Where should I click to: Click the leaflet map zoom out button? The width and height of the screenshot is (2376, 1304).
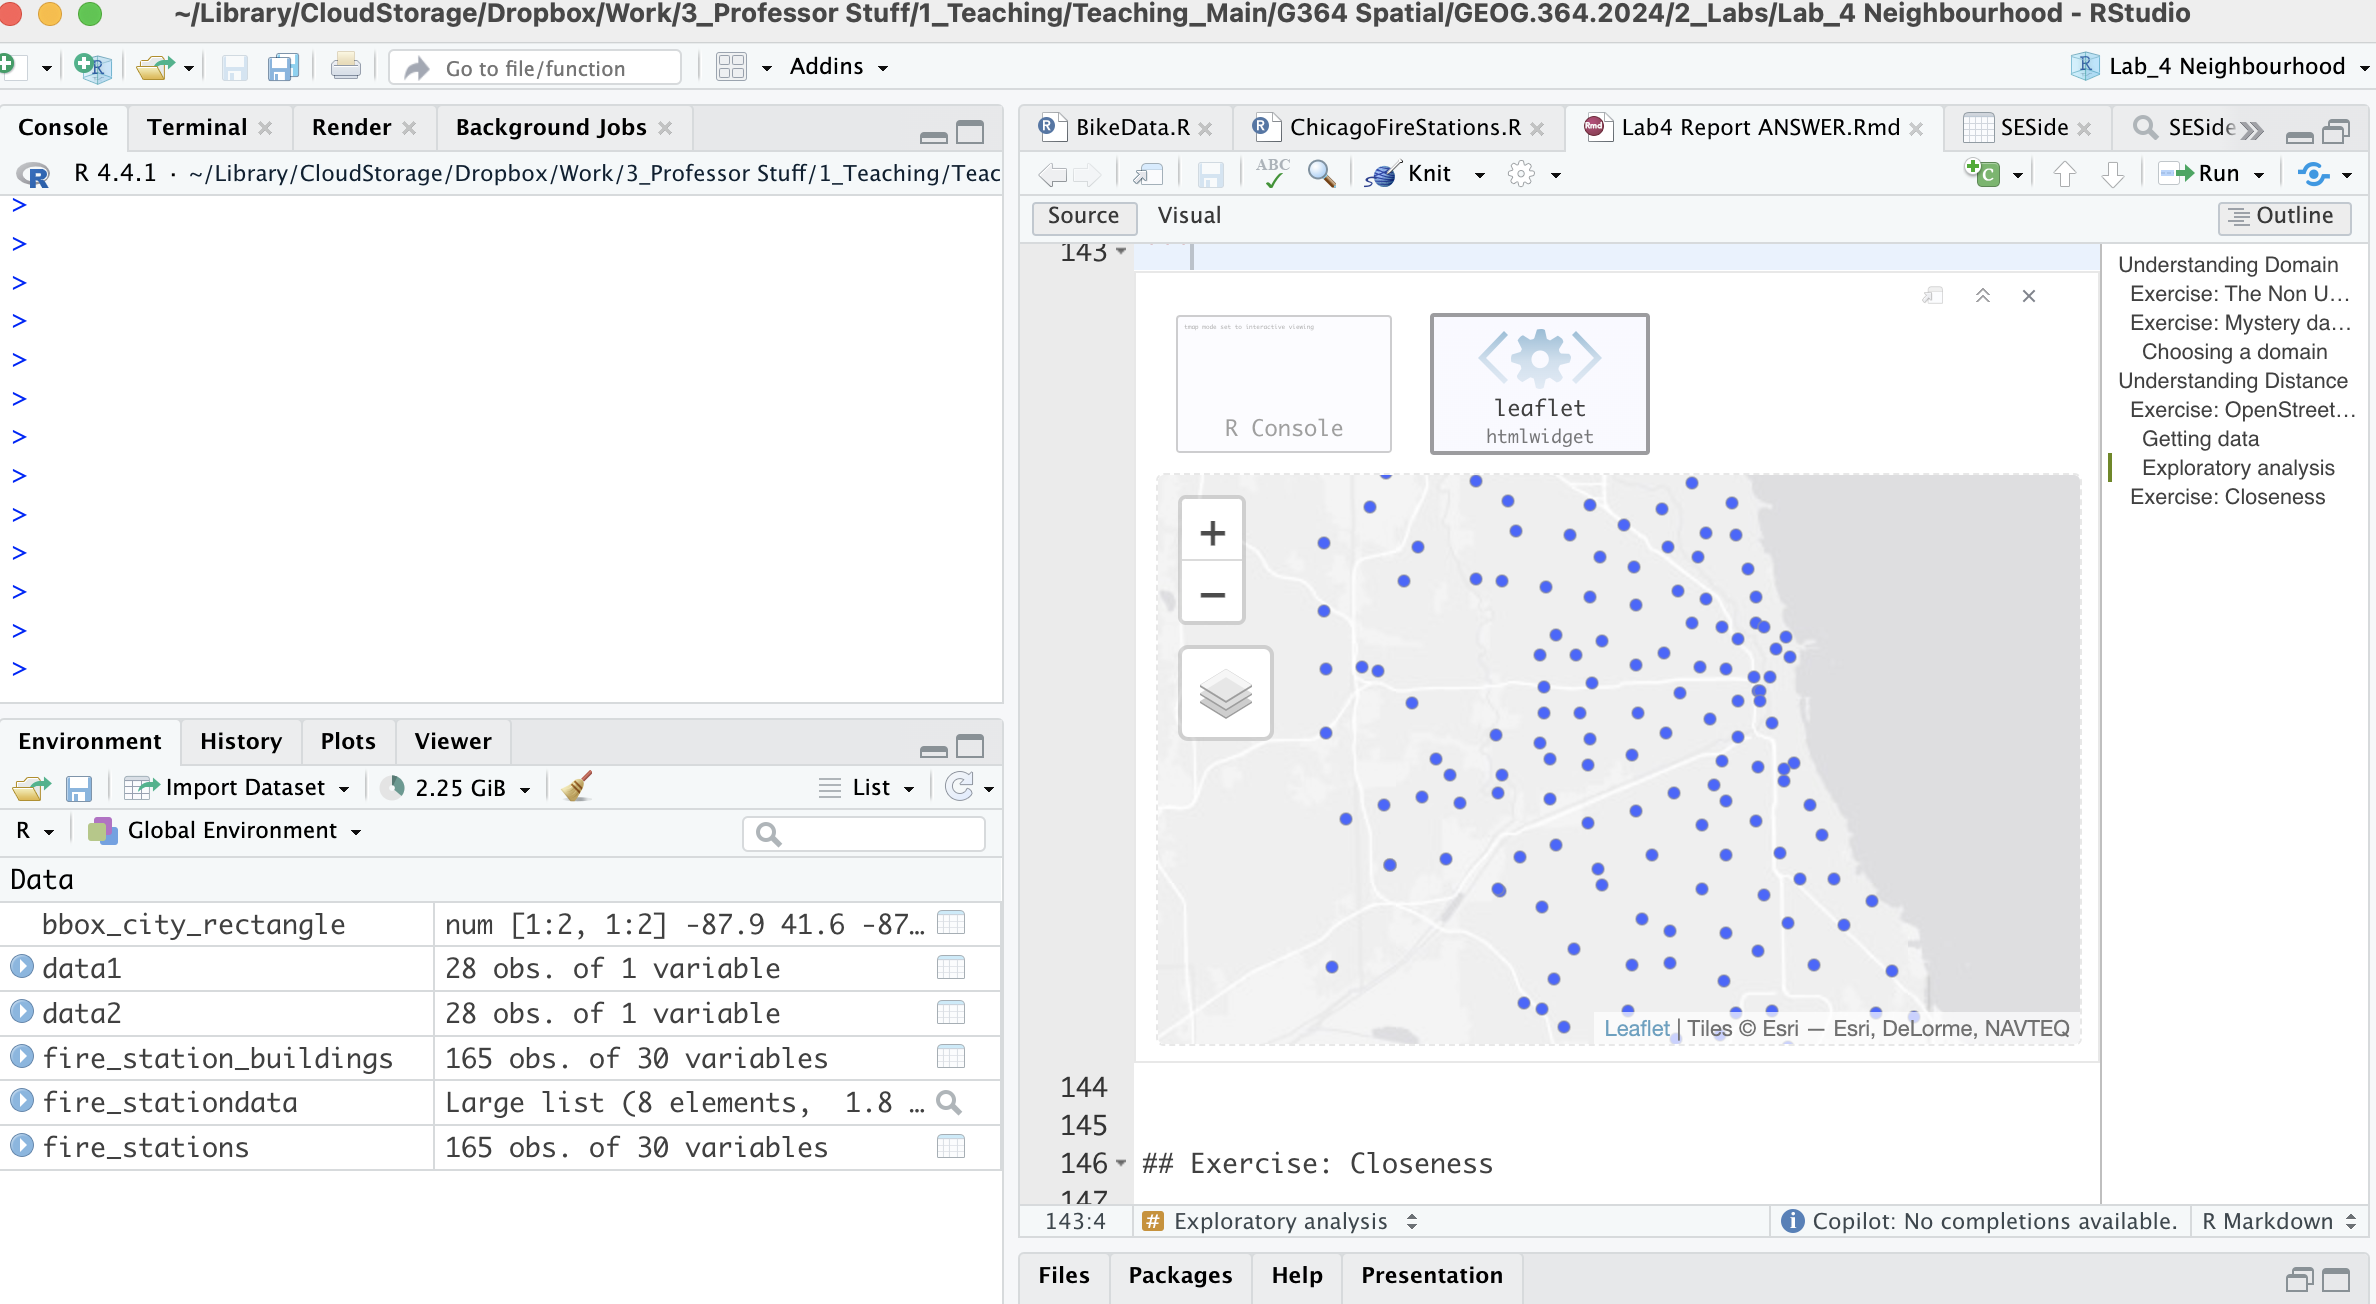(1212, 595)
